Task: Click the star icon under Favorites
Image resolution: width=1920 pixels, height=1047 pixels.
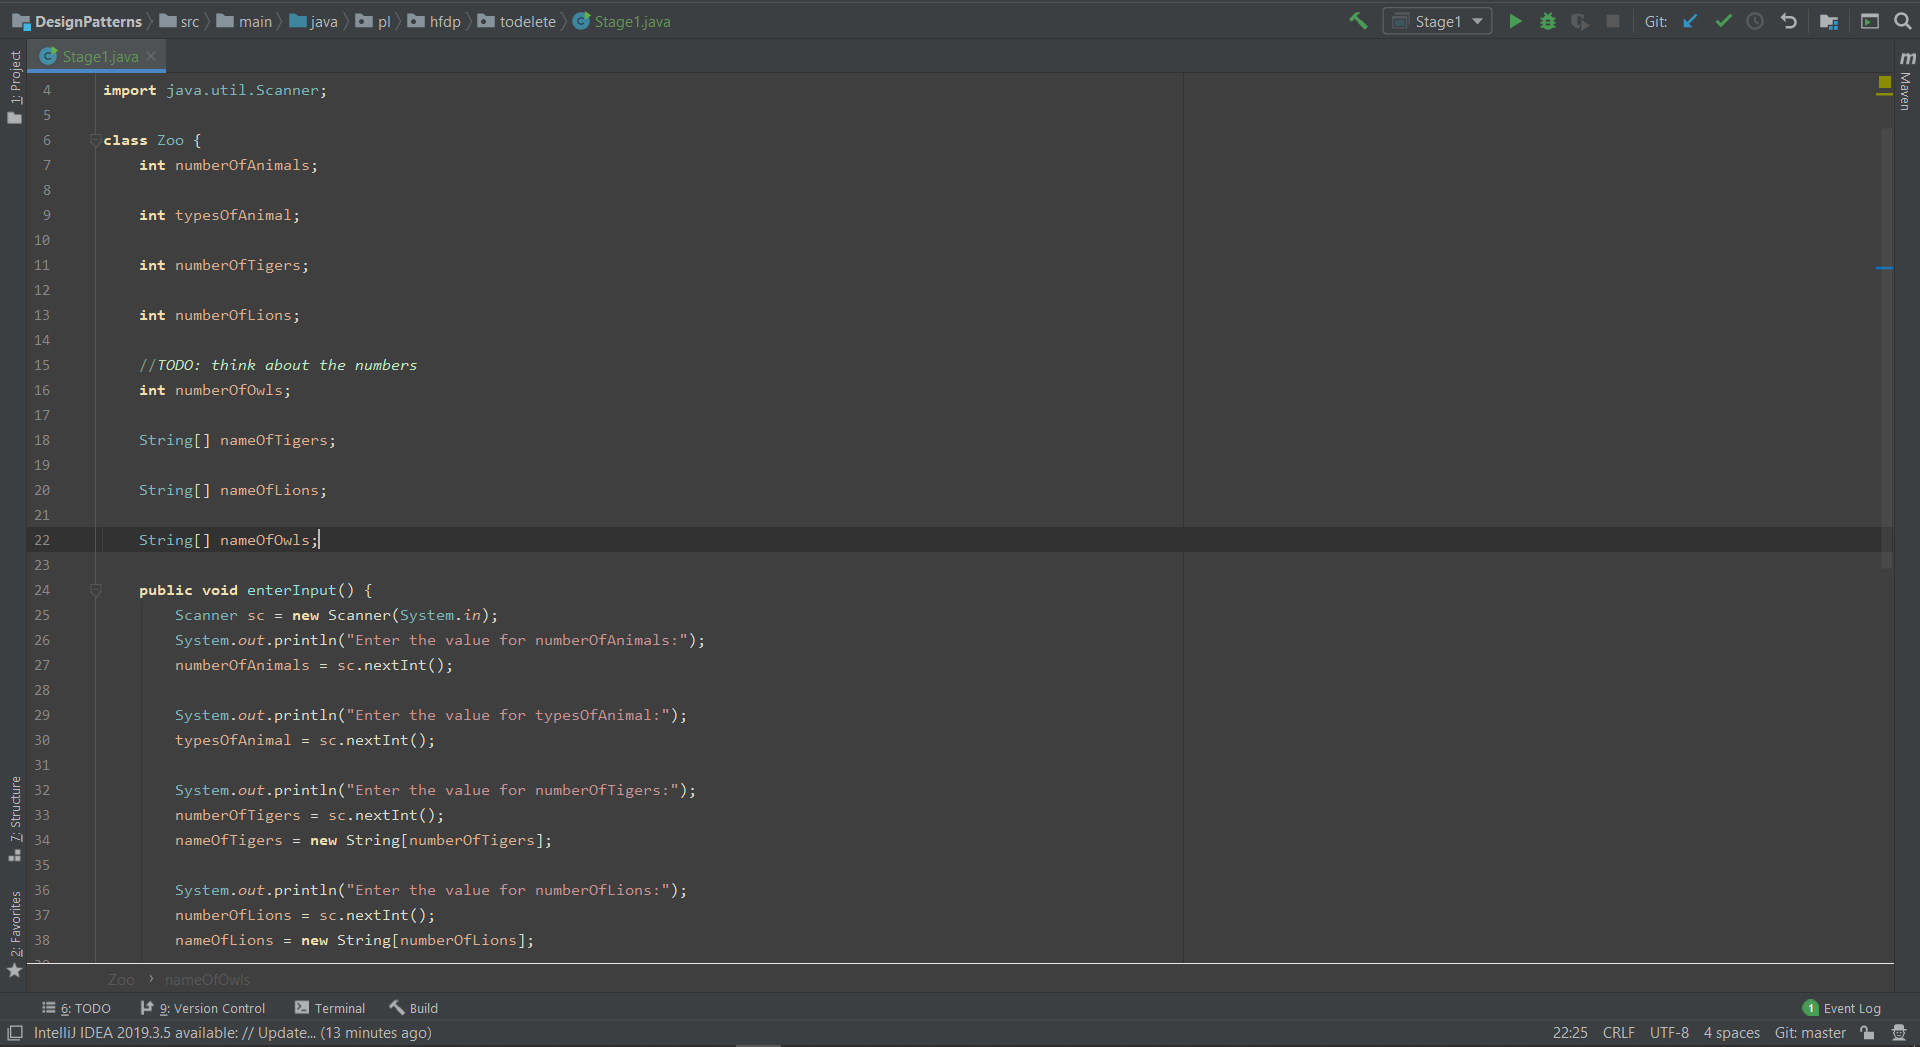Action: [15, 971]
